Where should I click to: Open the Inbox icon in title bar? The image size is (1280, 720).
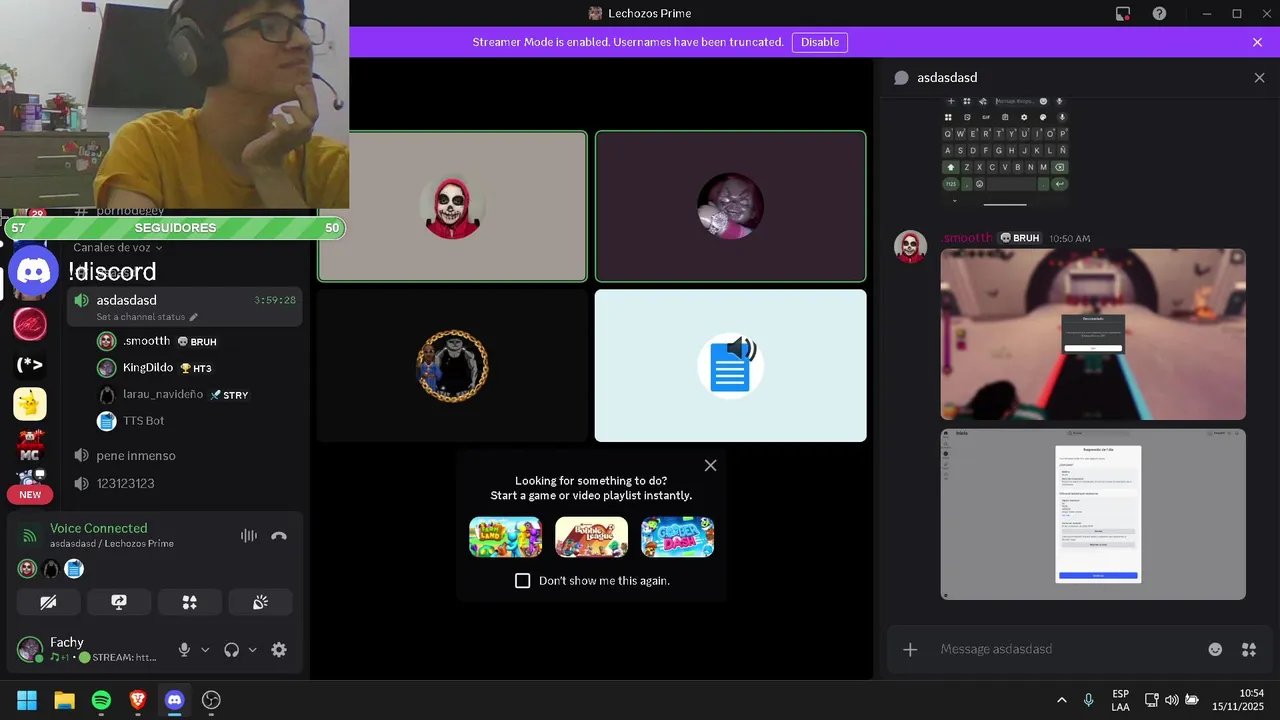click(1123, 13)
